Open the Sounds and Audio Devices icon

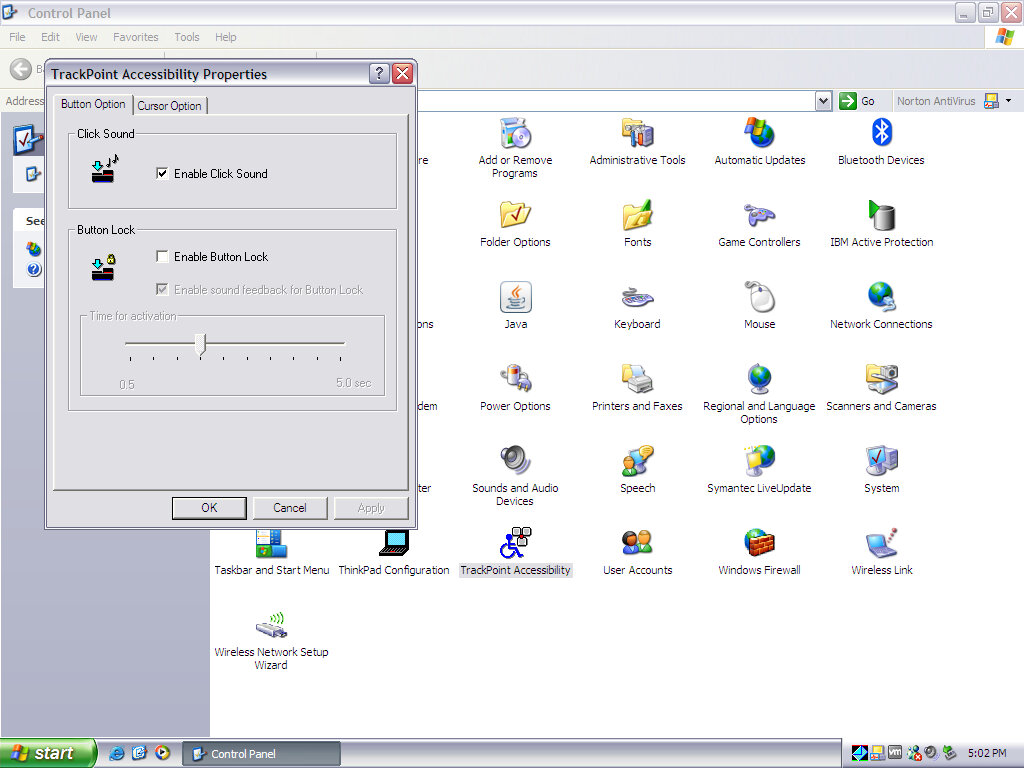click(515, 462)
